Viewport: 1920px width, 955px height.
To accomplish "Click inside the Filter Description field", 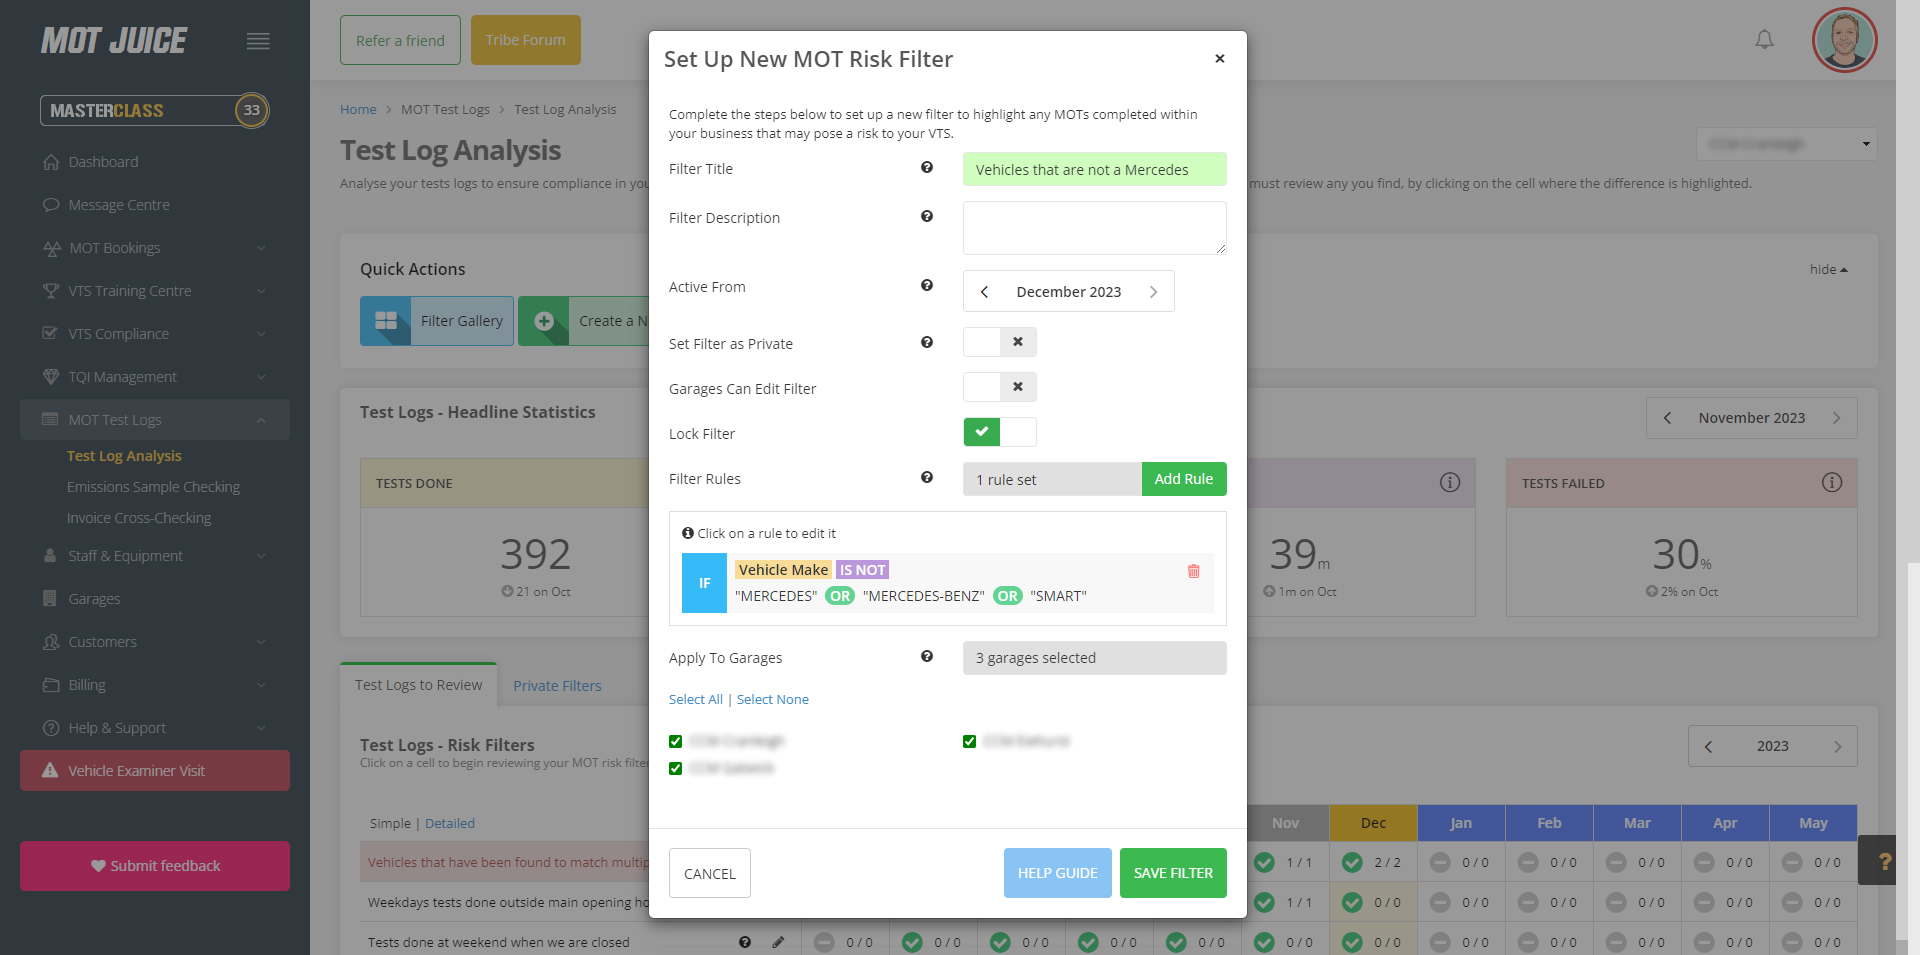I will point(1094,228).
